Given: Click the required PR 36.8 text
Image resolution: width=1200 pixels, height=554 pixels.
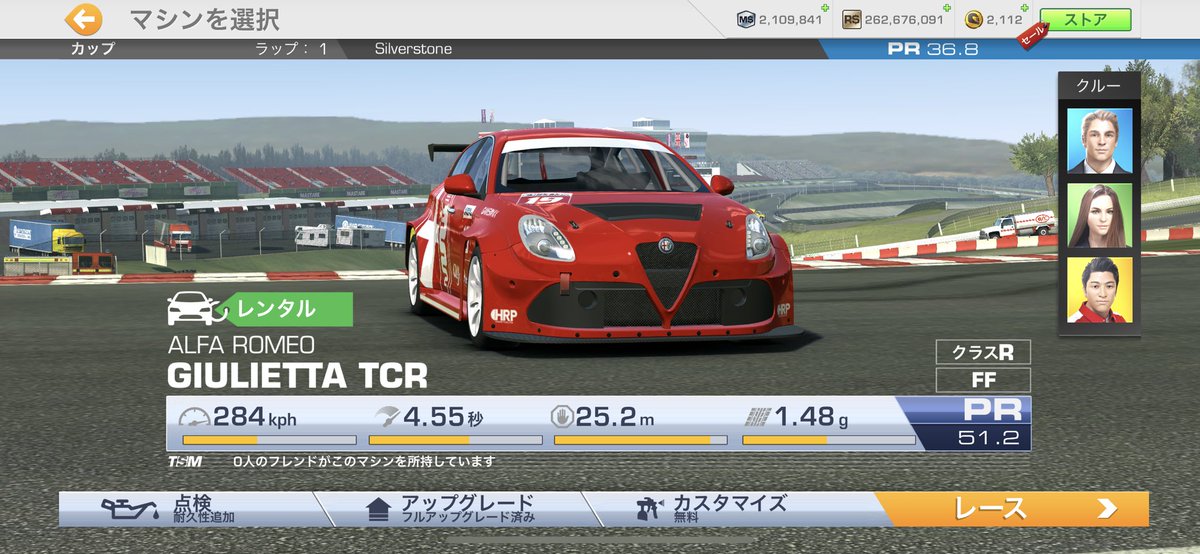Looking at the screenshot, I should coord(932,48).
